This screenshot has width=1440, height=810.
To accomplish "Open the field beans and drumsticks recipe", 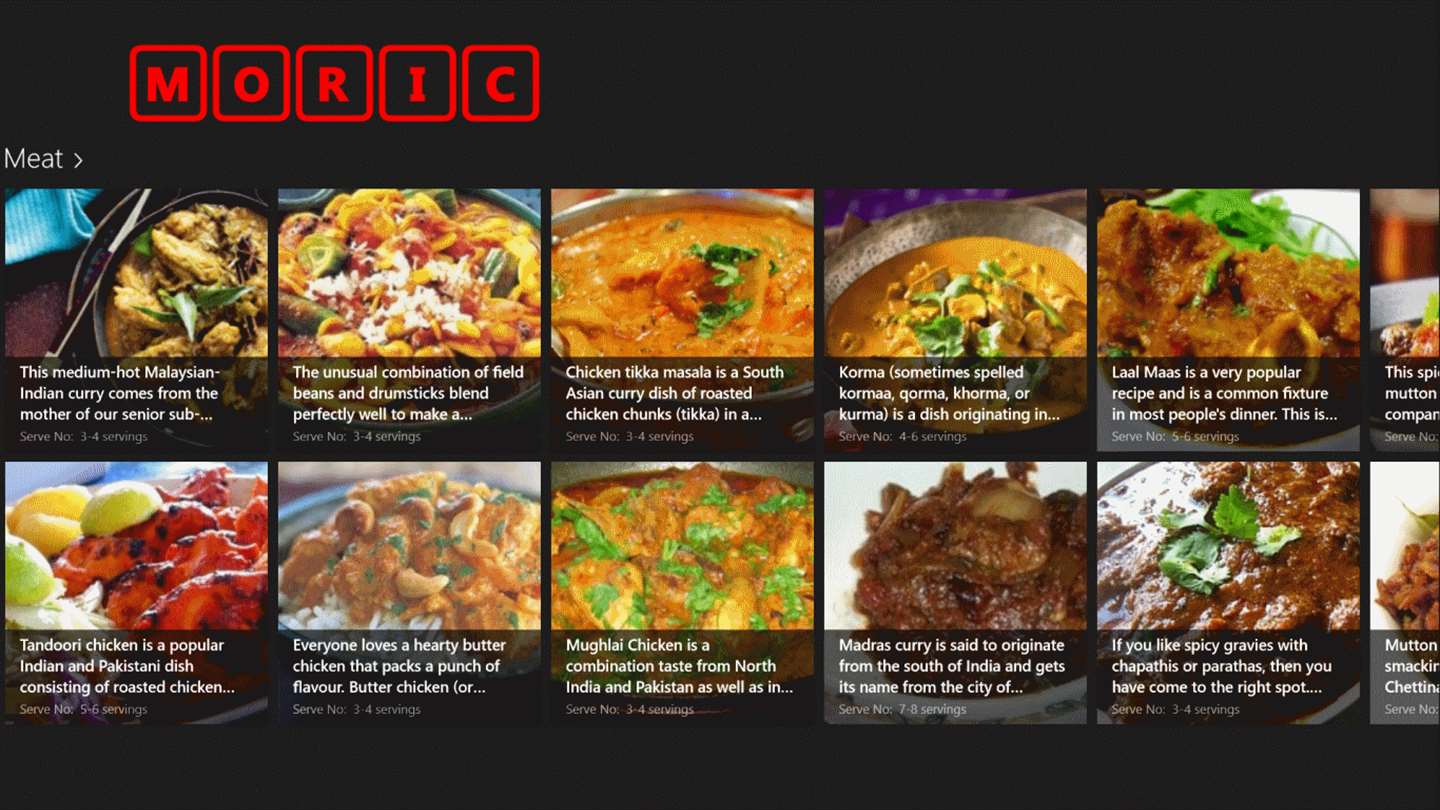I will tap(409, 320).
